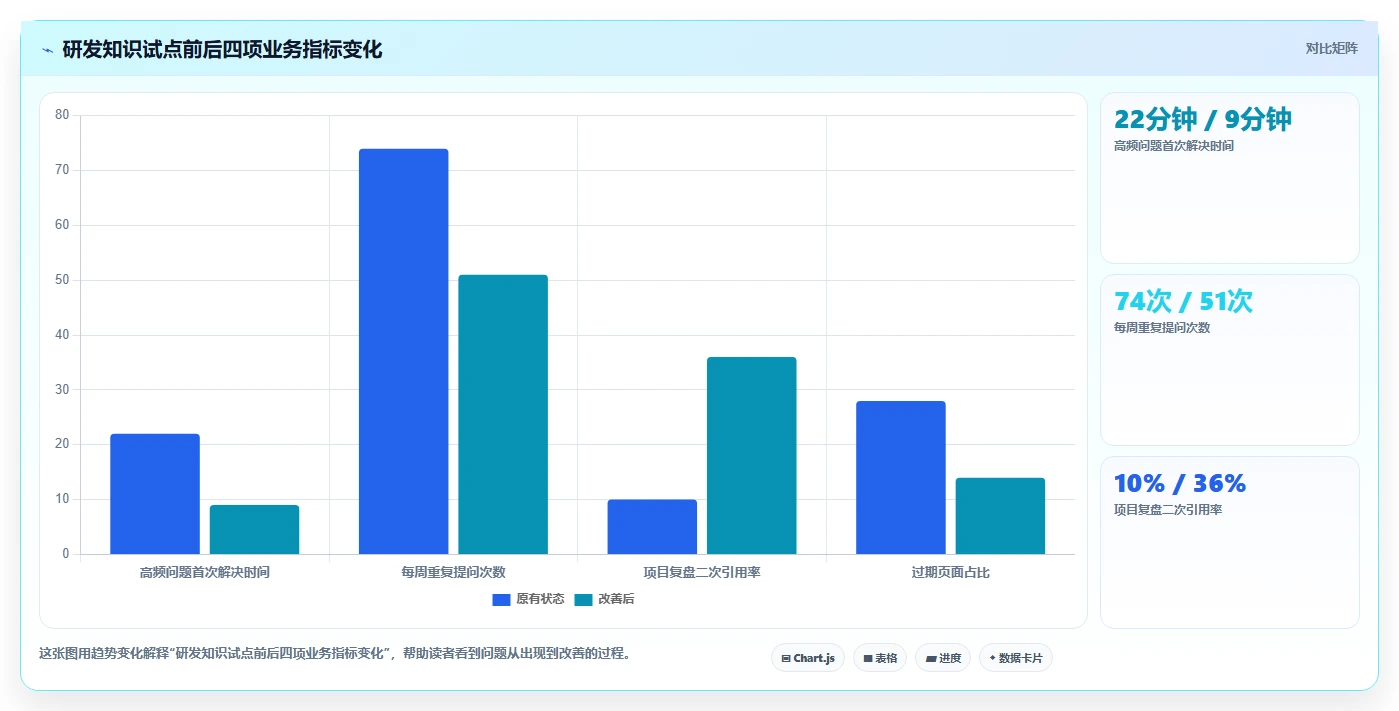1399x711 pixels.
Task: Click the 高频问题首次解决时间 axis label
Action: 205,573
